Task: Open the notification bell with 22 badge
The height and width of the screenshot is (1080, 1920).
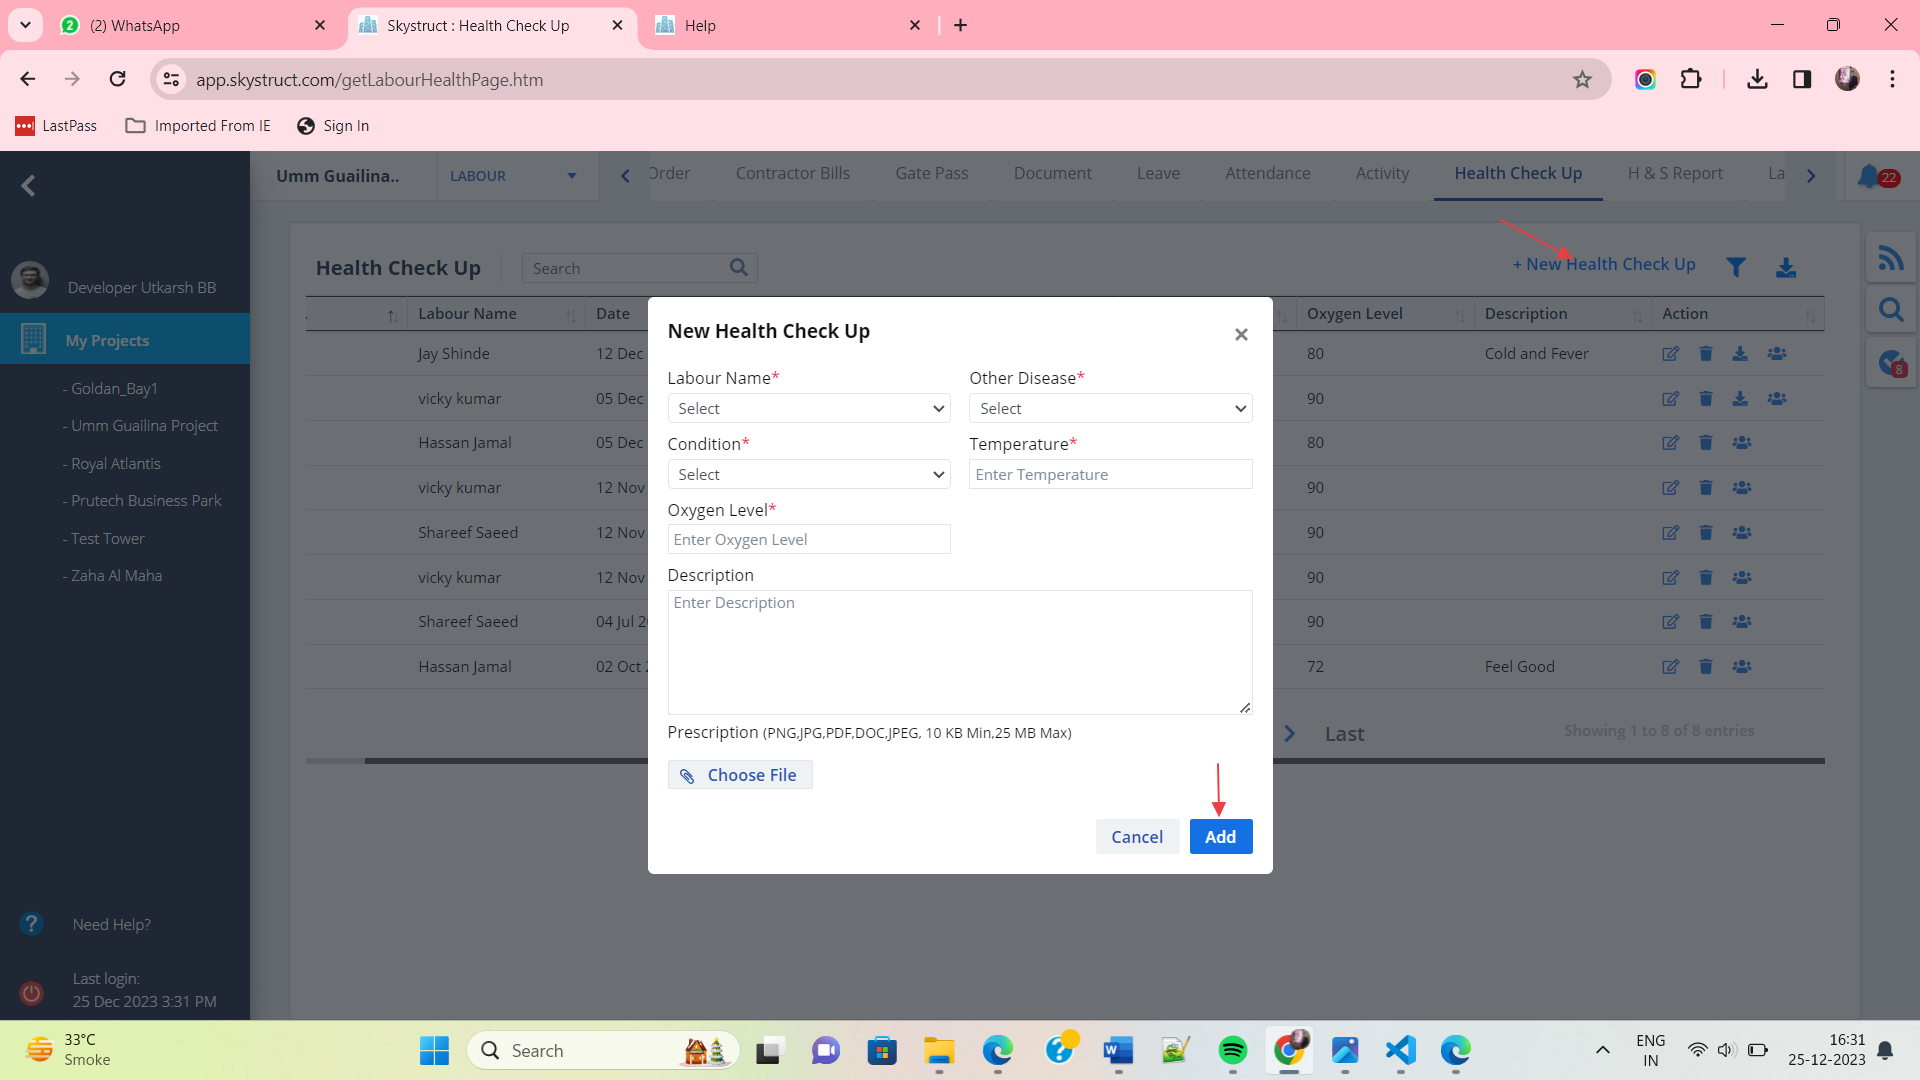Action: [1869, 177]
